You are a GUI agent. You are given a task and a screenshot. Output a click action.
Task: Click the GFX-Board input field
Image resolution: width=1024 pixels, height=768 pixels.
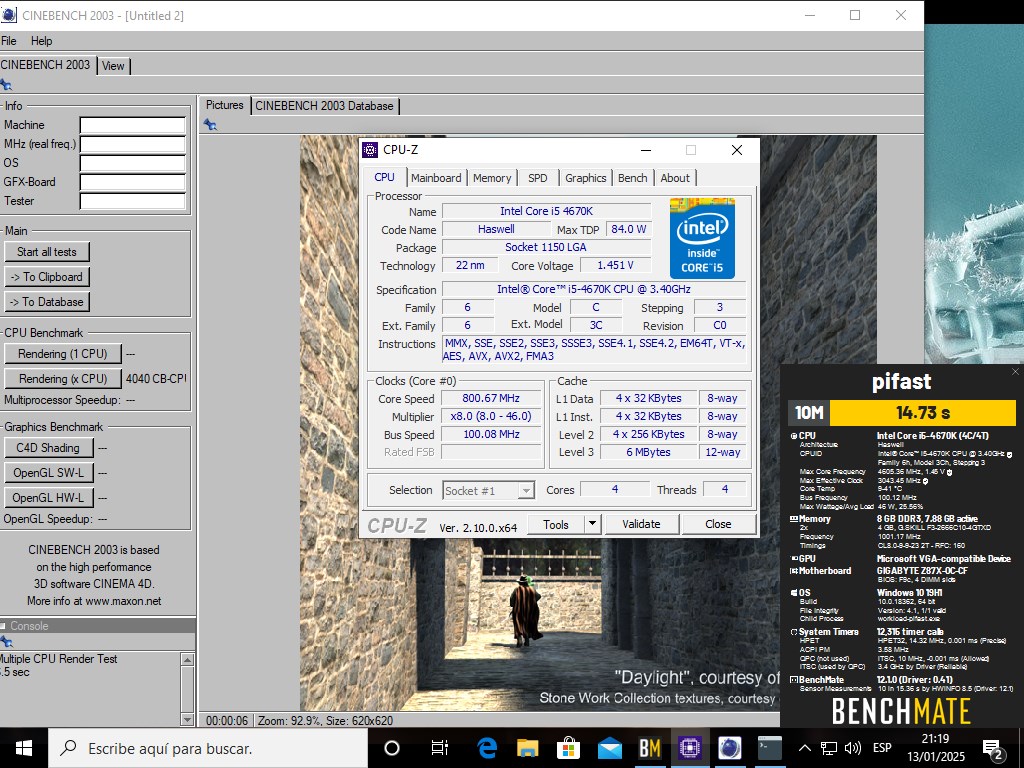pyautogui.click(x=133, y=182)
